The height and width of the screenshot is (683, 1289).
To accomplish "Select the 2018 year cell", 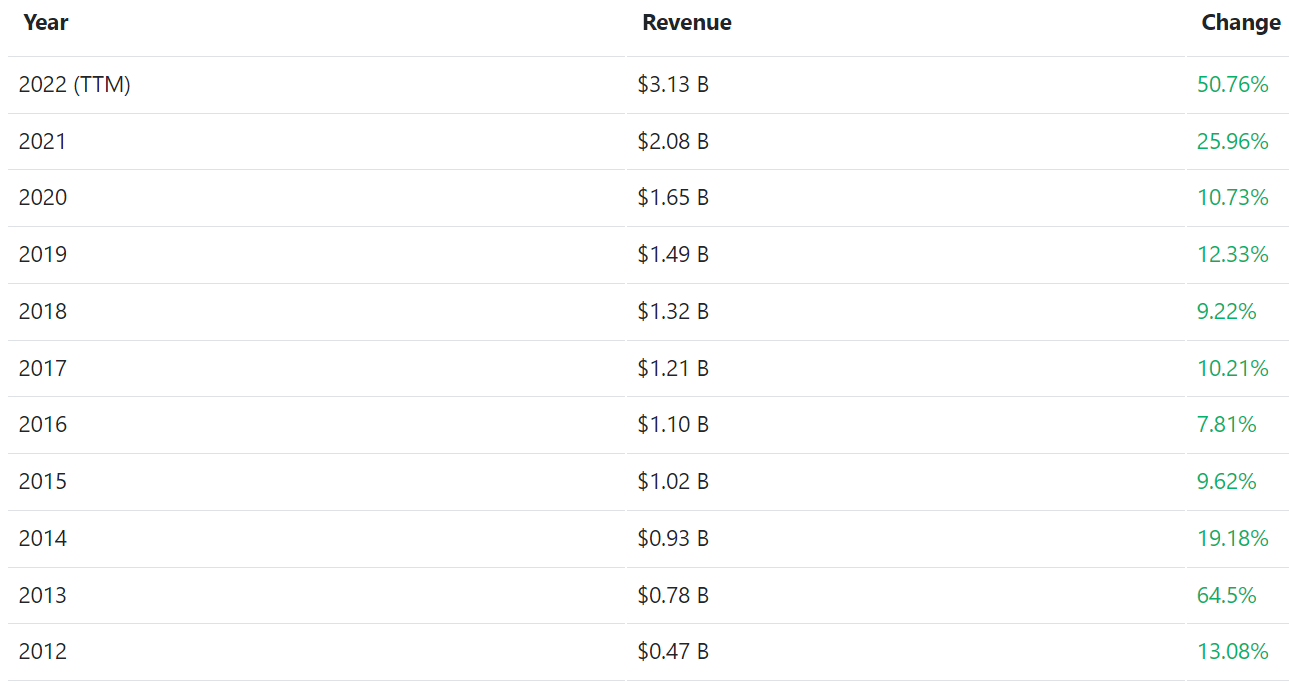I will (x=43, y=312).
